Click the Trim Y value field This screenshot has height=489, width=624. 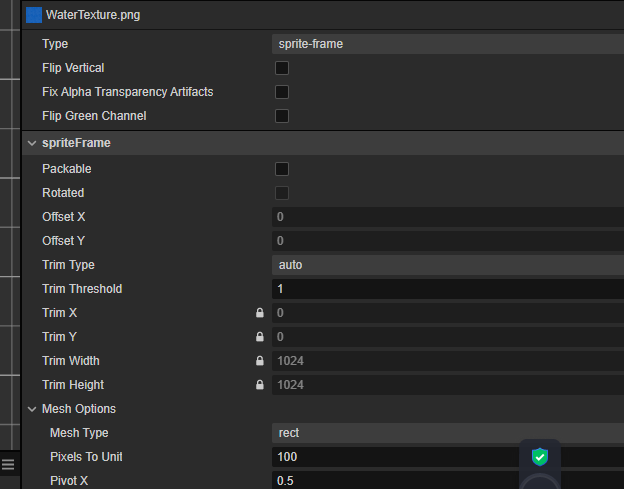coord(448,337)
